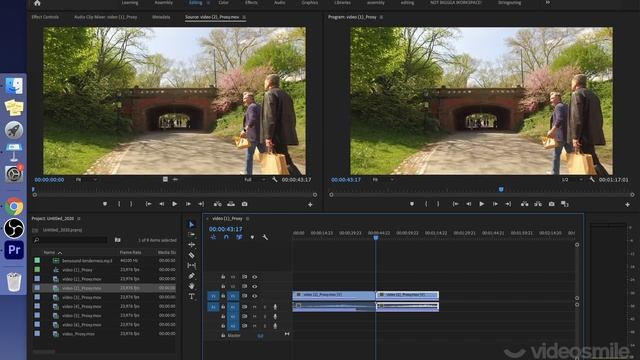Enable voice-over record on A1
The width and height of the screenshot is (640, 360).
275,307
